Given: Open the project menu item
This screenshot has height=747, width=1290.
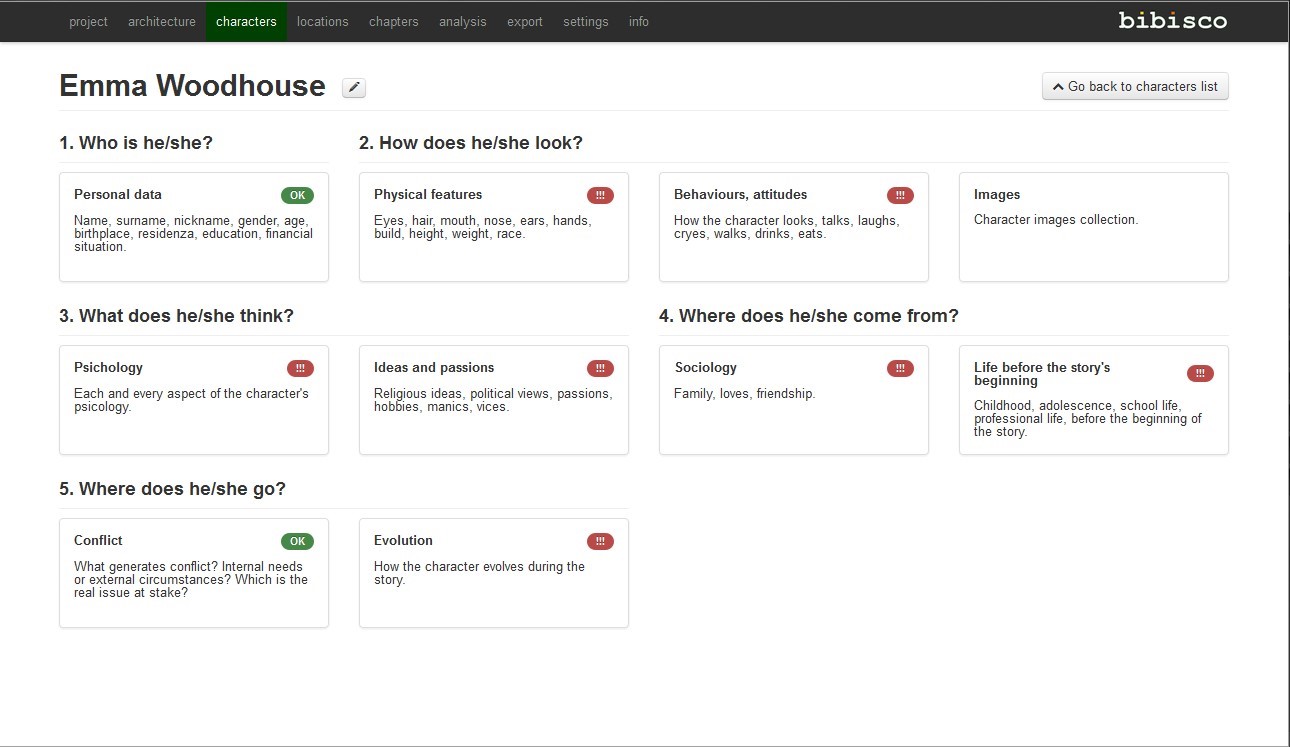Looking at the screenshot, I should 88,22.
